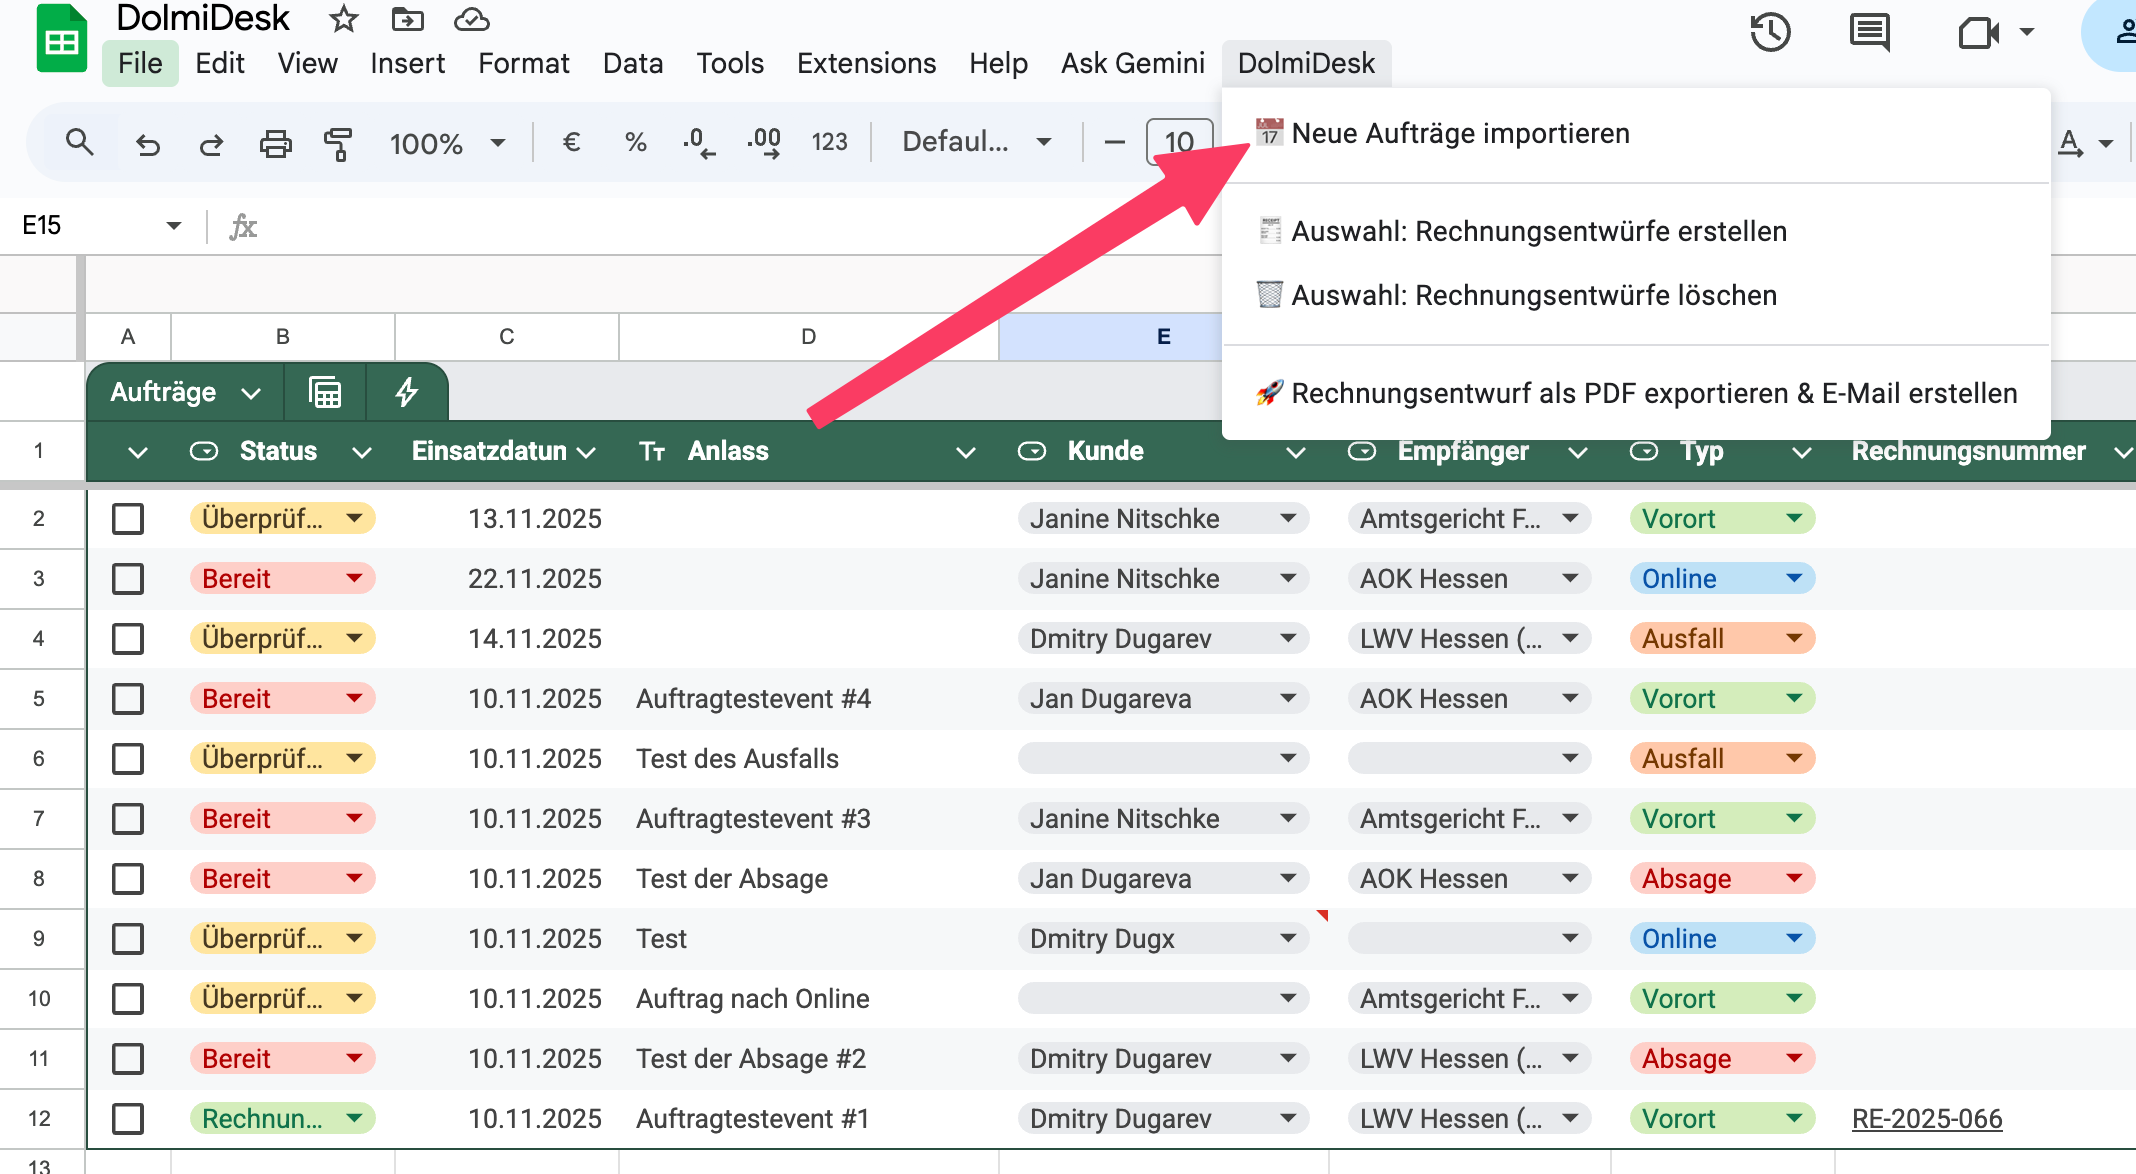Screen dimensions: 2136x1174
Task: Open the Extensions menu
Action: [866, 63]
